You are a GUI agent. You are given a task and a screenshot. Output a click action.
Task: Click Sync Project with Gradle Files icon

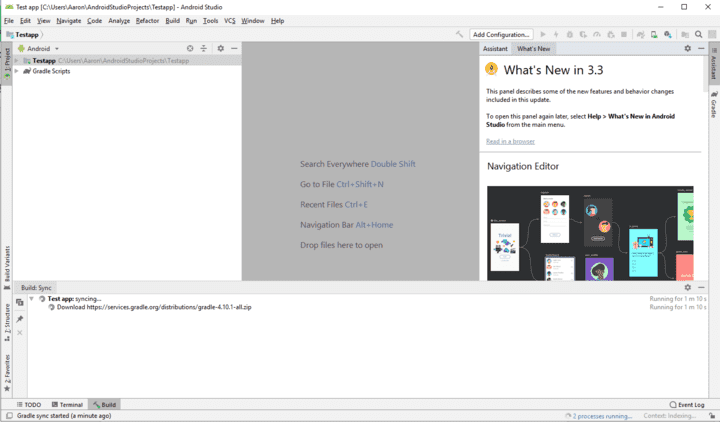(639, 34)
